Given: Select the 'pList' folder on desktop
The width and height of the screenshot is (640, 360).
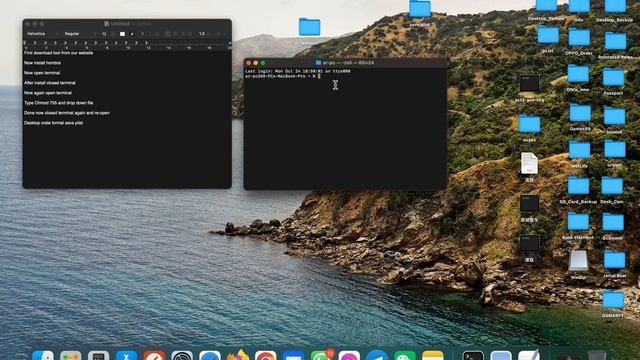Looking at the screenshot, I should [548, 36].
